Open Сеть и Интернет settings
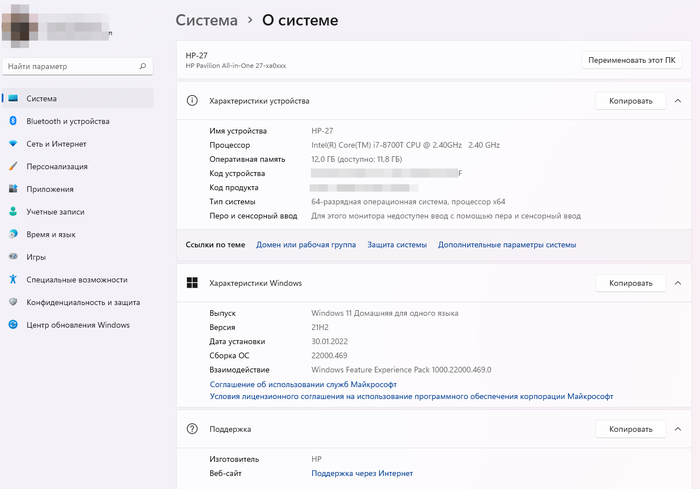 coord(77,144)
